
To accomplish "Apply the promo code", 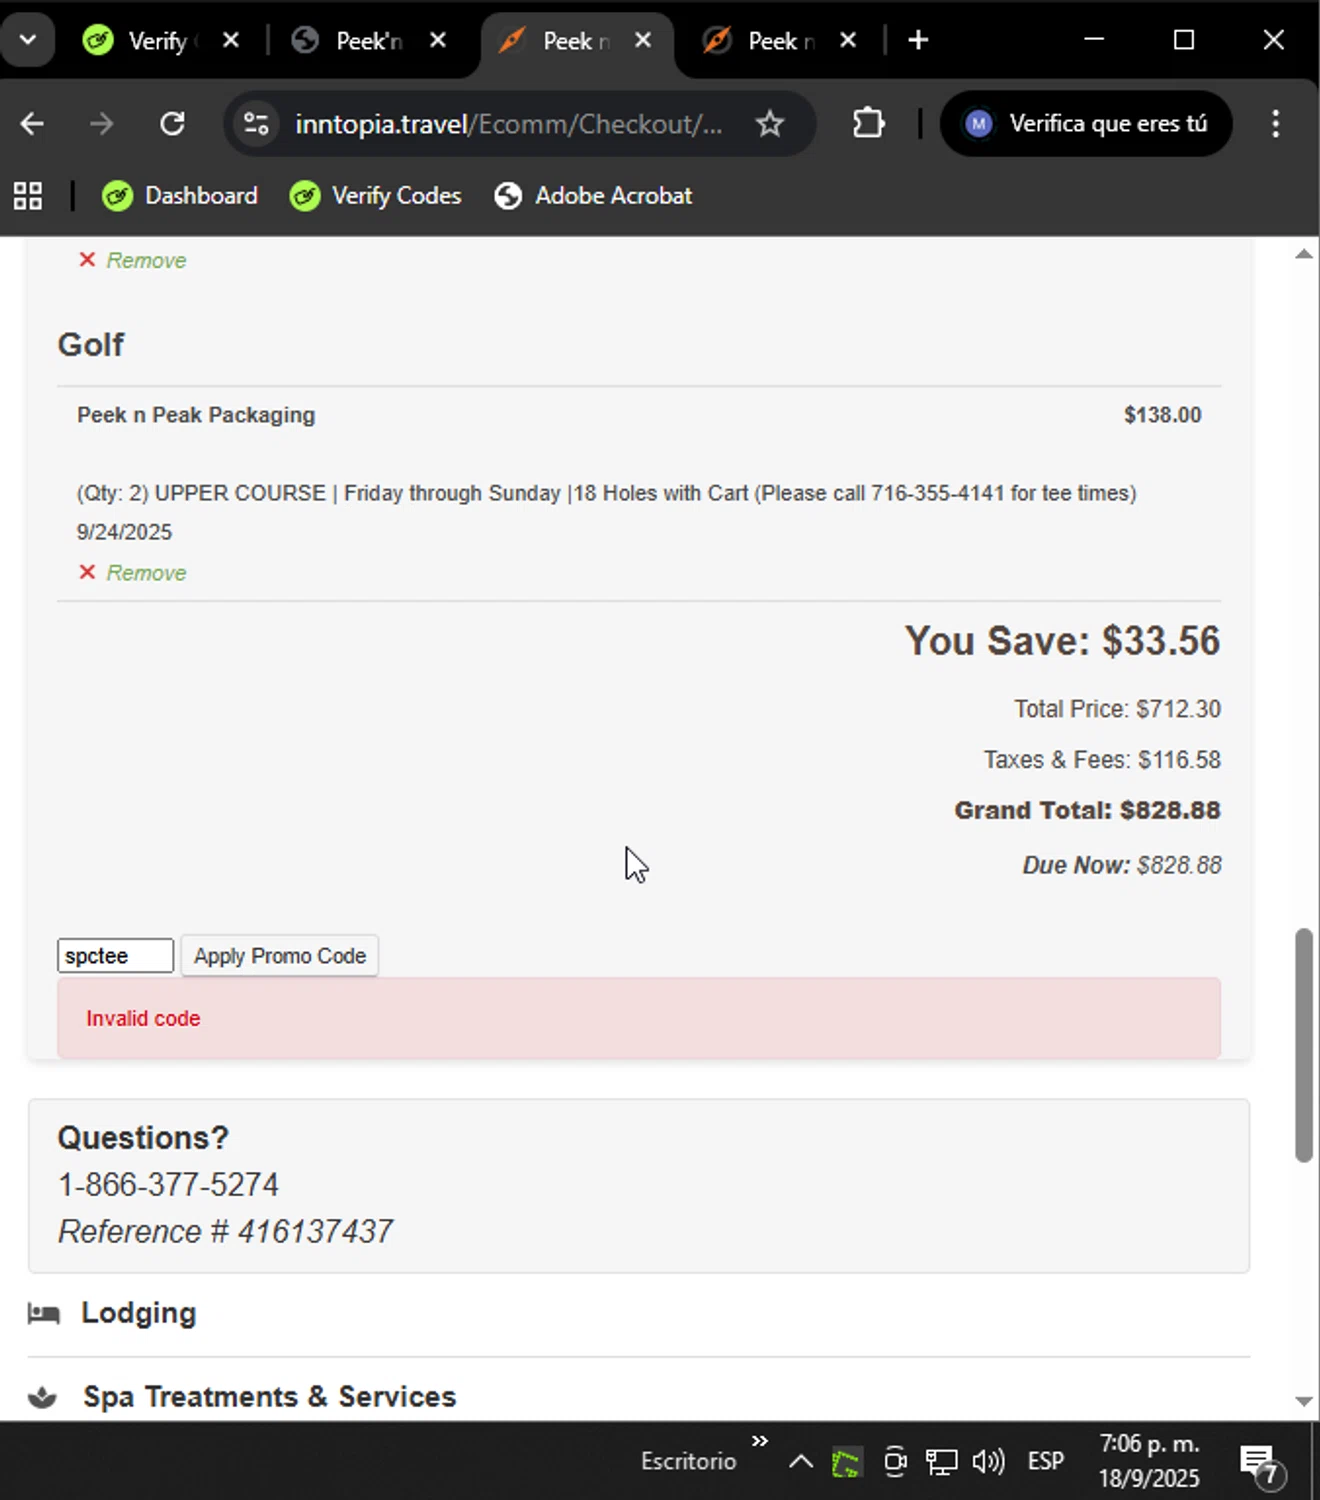I will click(280, 956).
